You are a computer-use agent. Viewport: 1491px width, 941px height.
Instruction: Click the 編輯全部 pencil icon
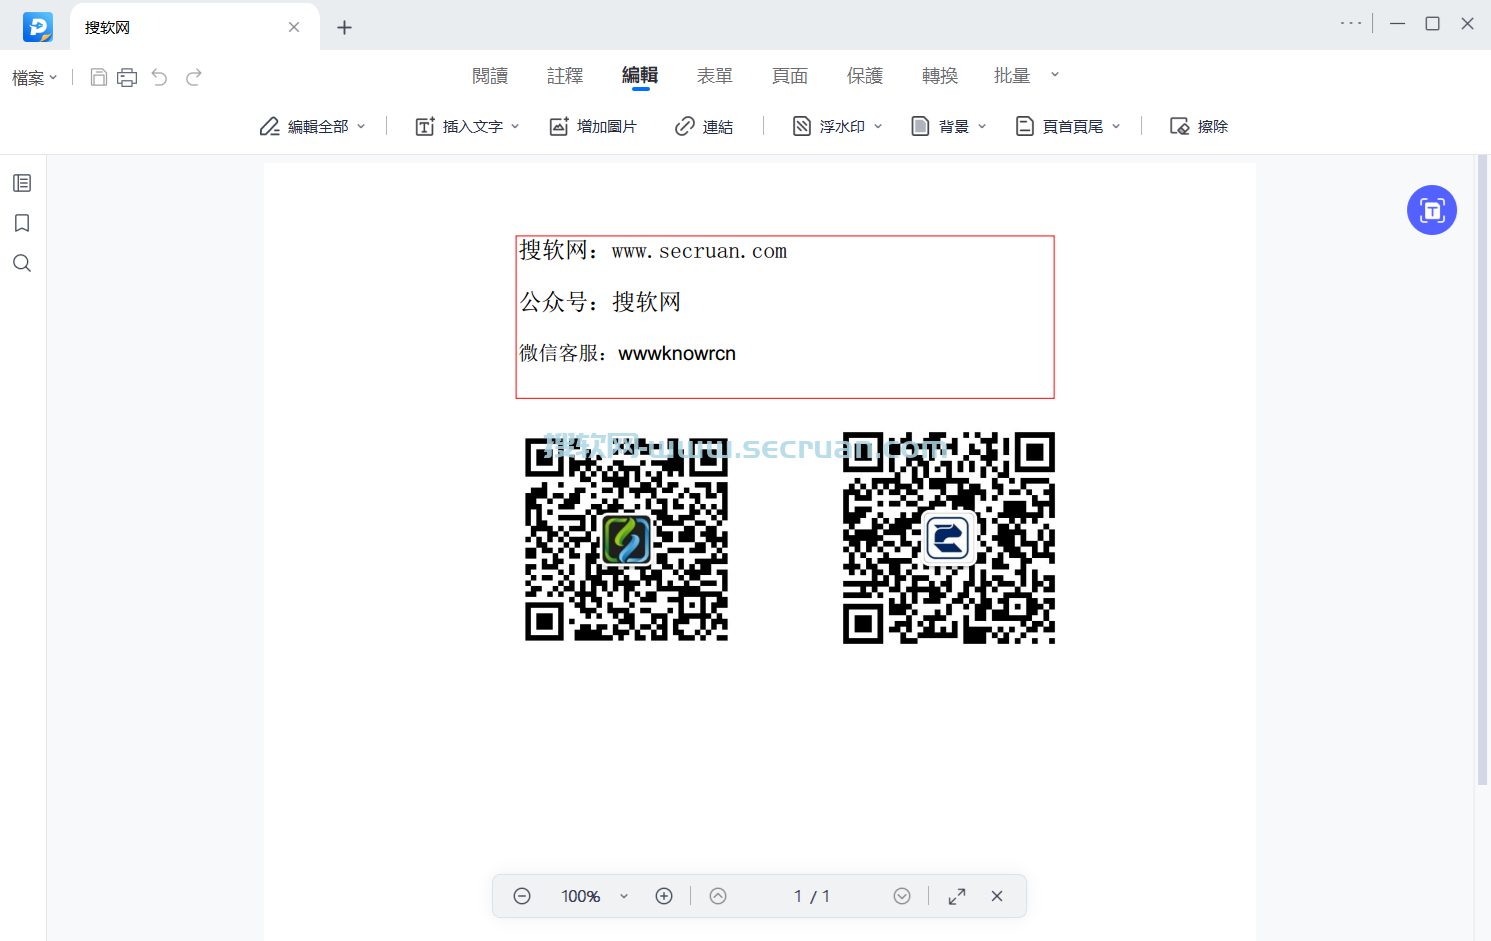(x=269, y=126)
